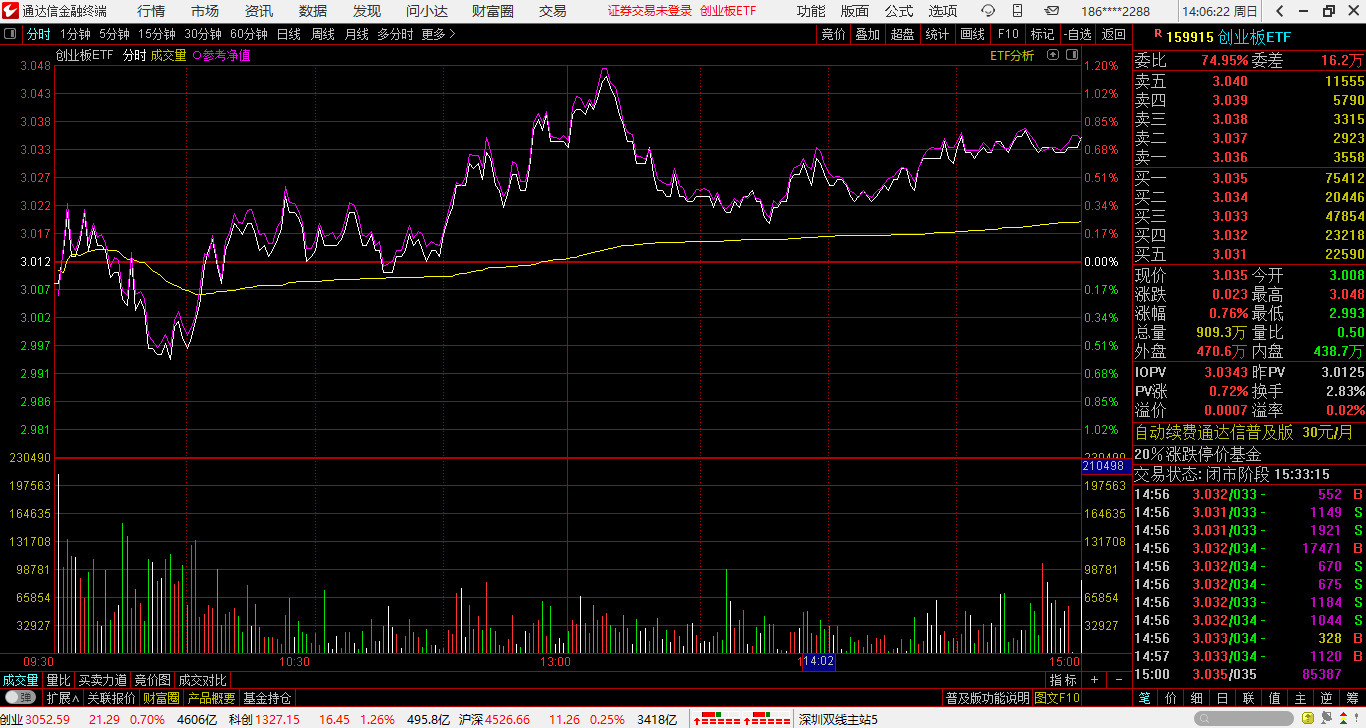Click the panel layout icon beside ETF分析

click(x=1052, y=56)
